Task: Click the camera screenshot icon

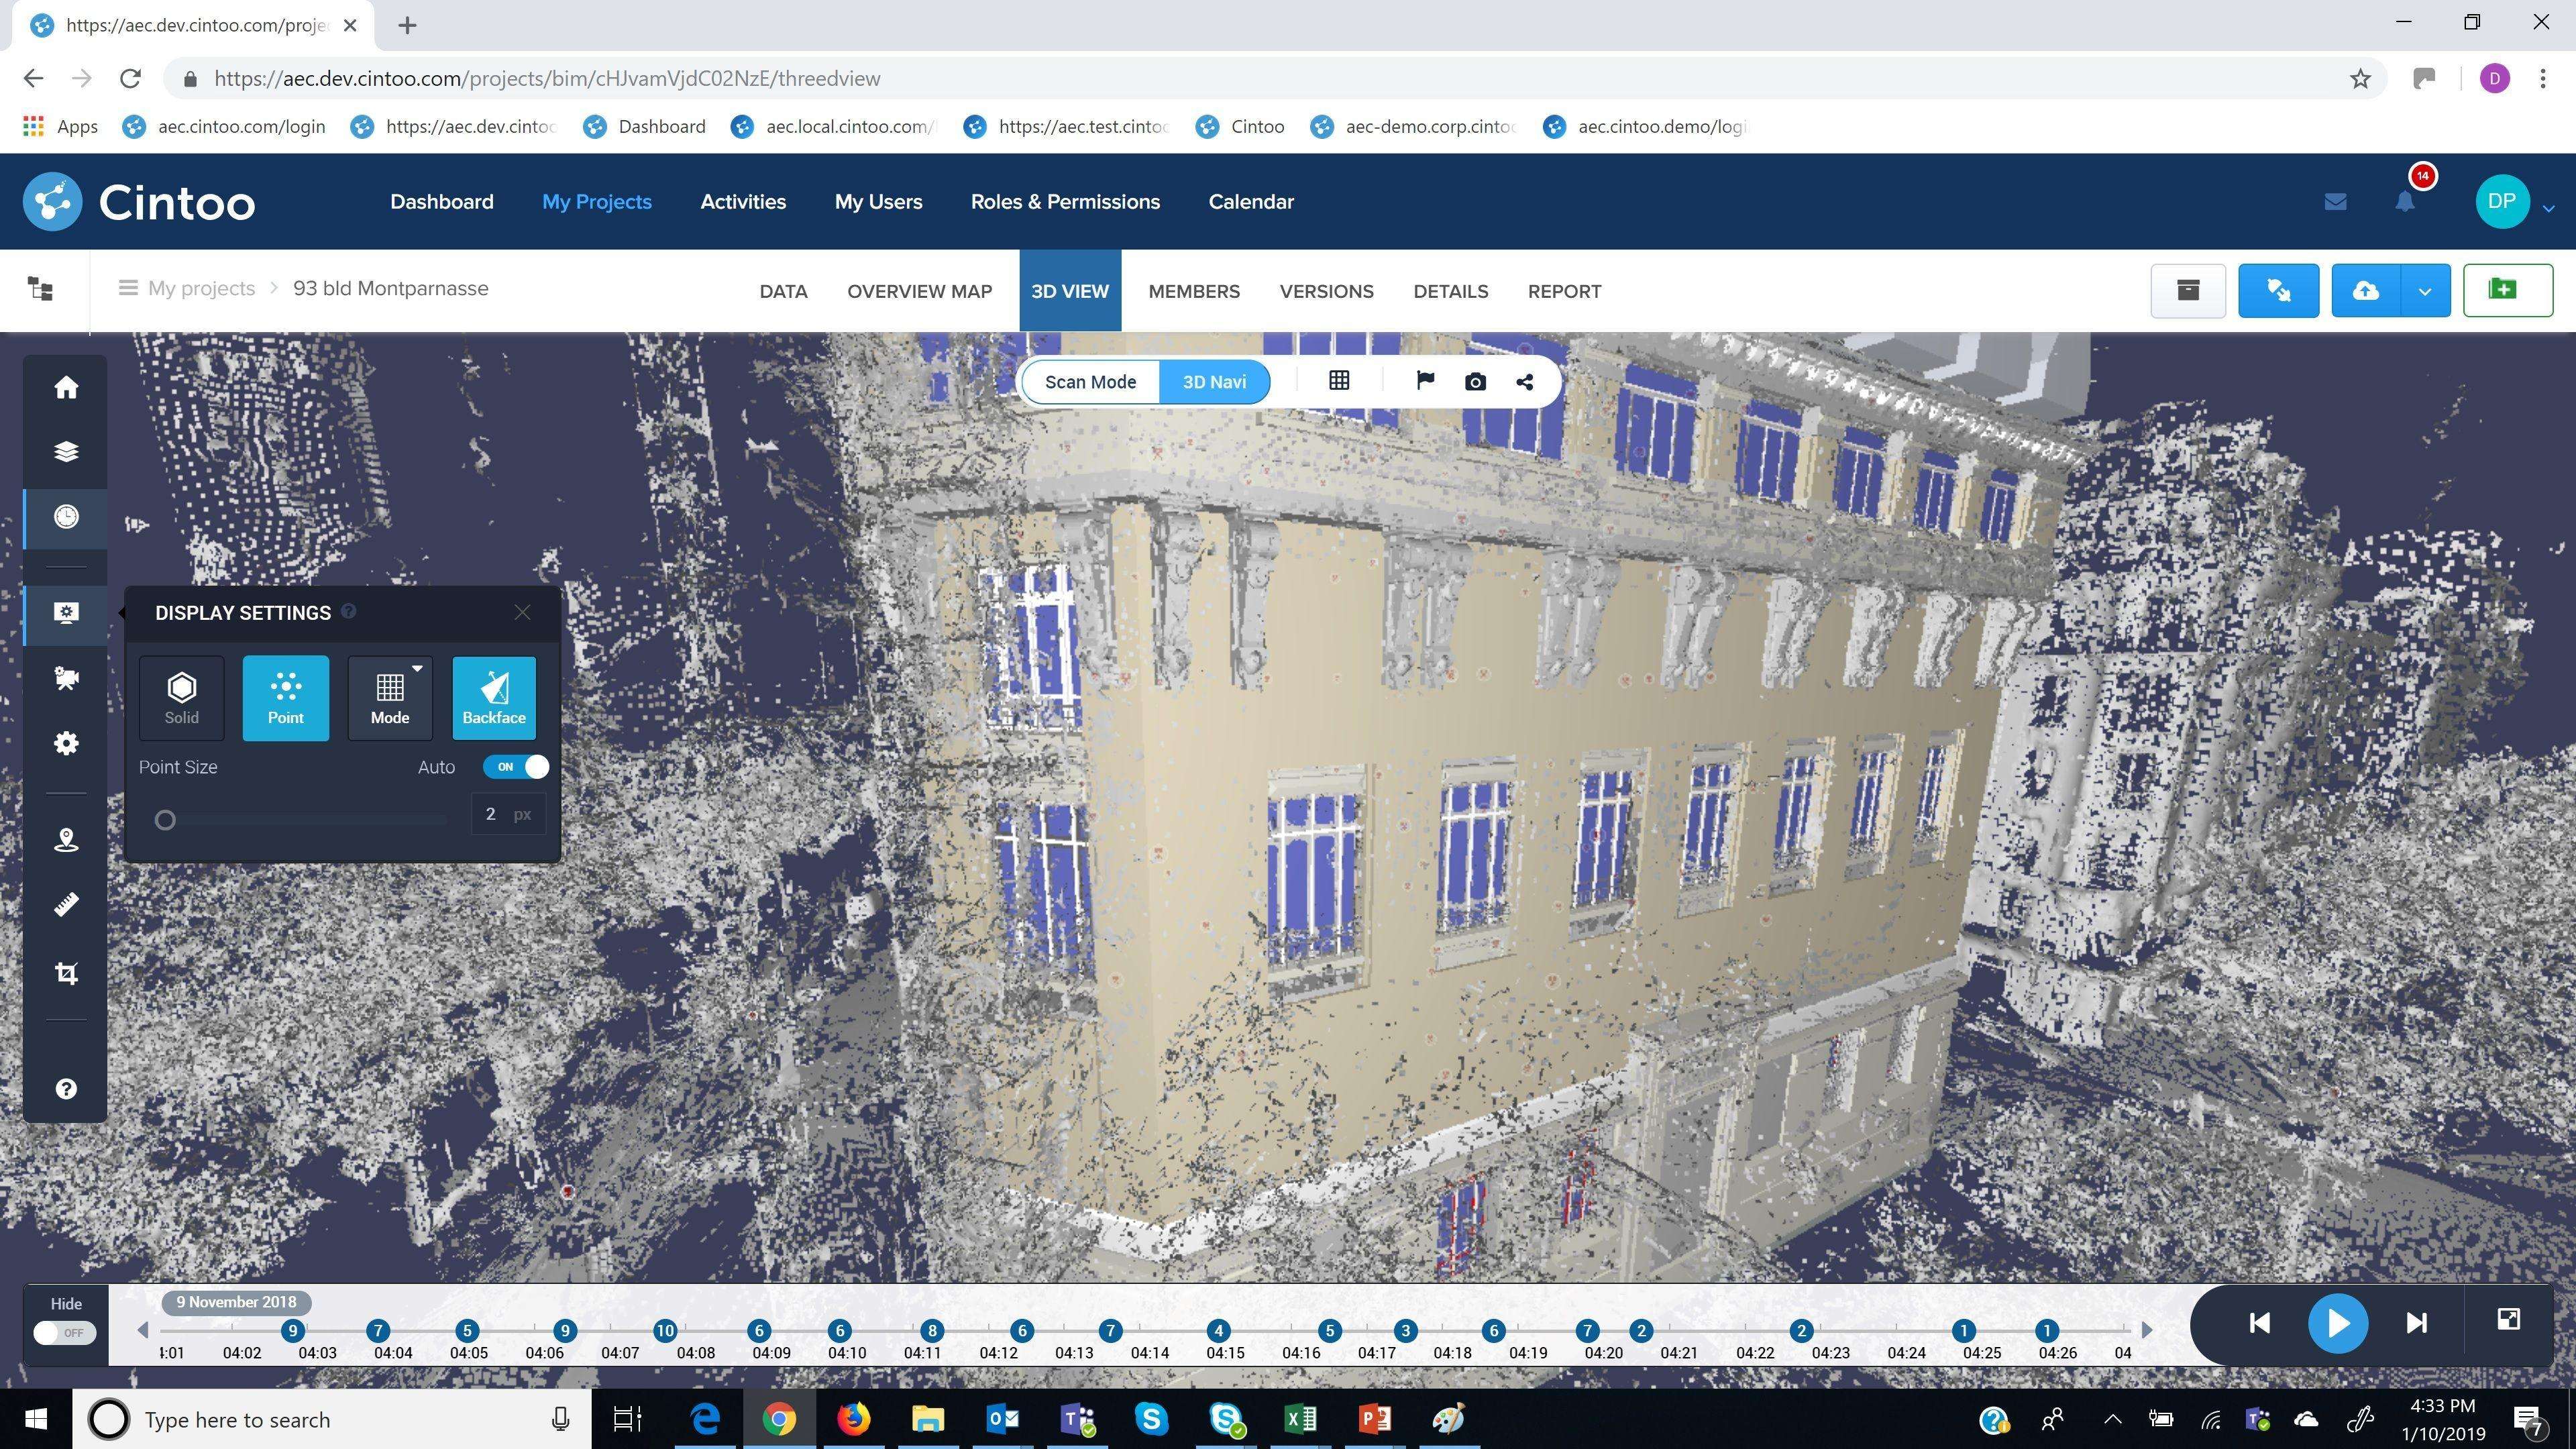Action: click(1475, 382)
